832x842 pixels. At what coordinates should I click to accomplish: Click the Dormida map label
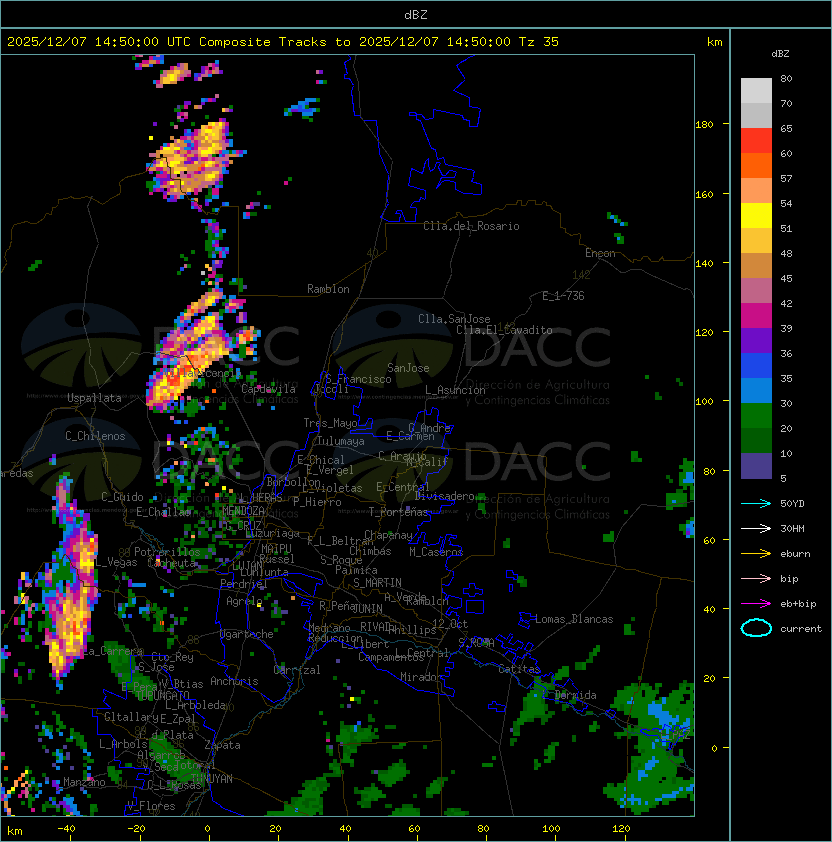[575, 695]
